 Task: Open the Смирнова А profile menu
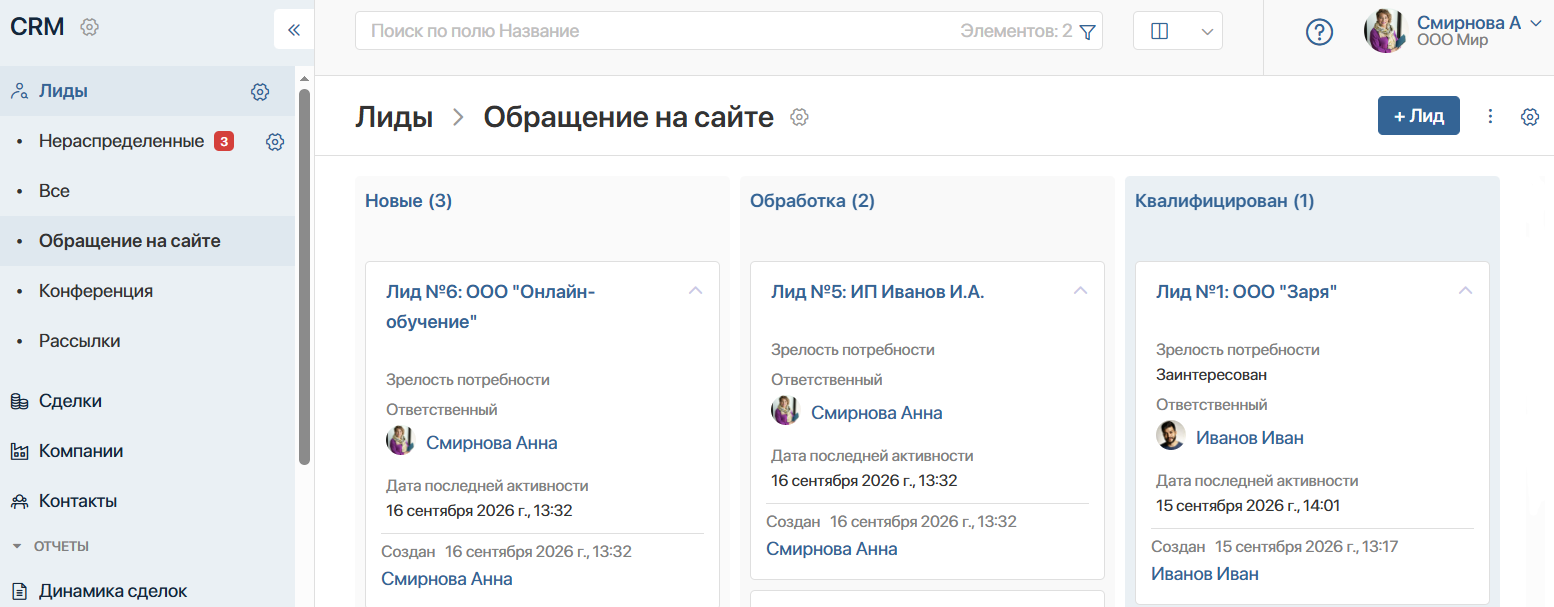1454,31
